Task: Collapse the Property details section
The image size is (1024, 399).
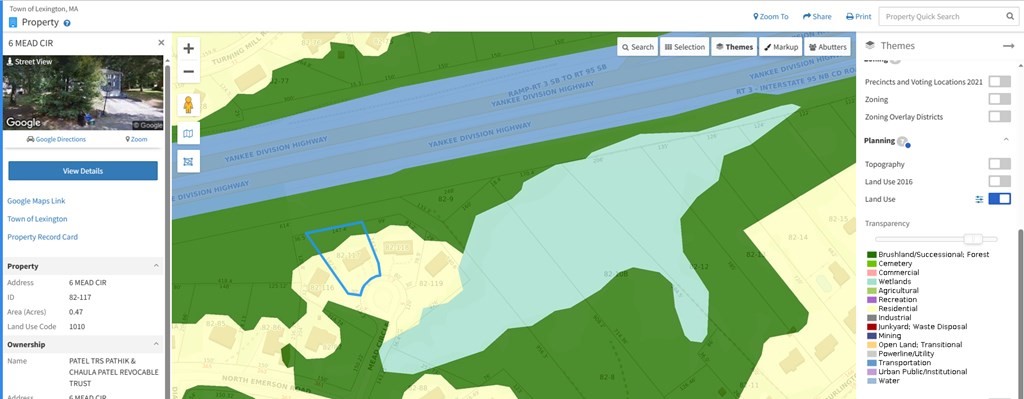Action: point(156,266)
